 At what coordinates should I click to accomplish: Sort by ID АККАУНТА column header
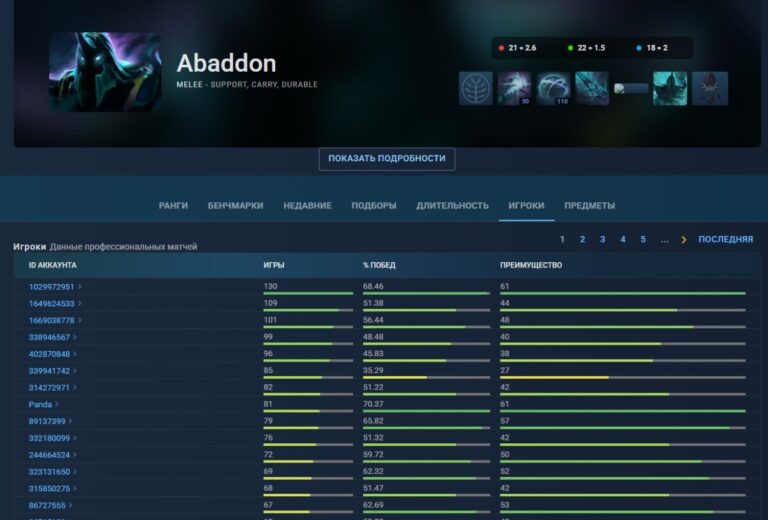[52, 265]
